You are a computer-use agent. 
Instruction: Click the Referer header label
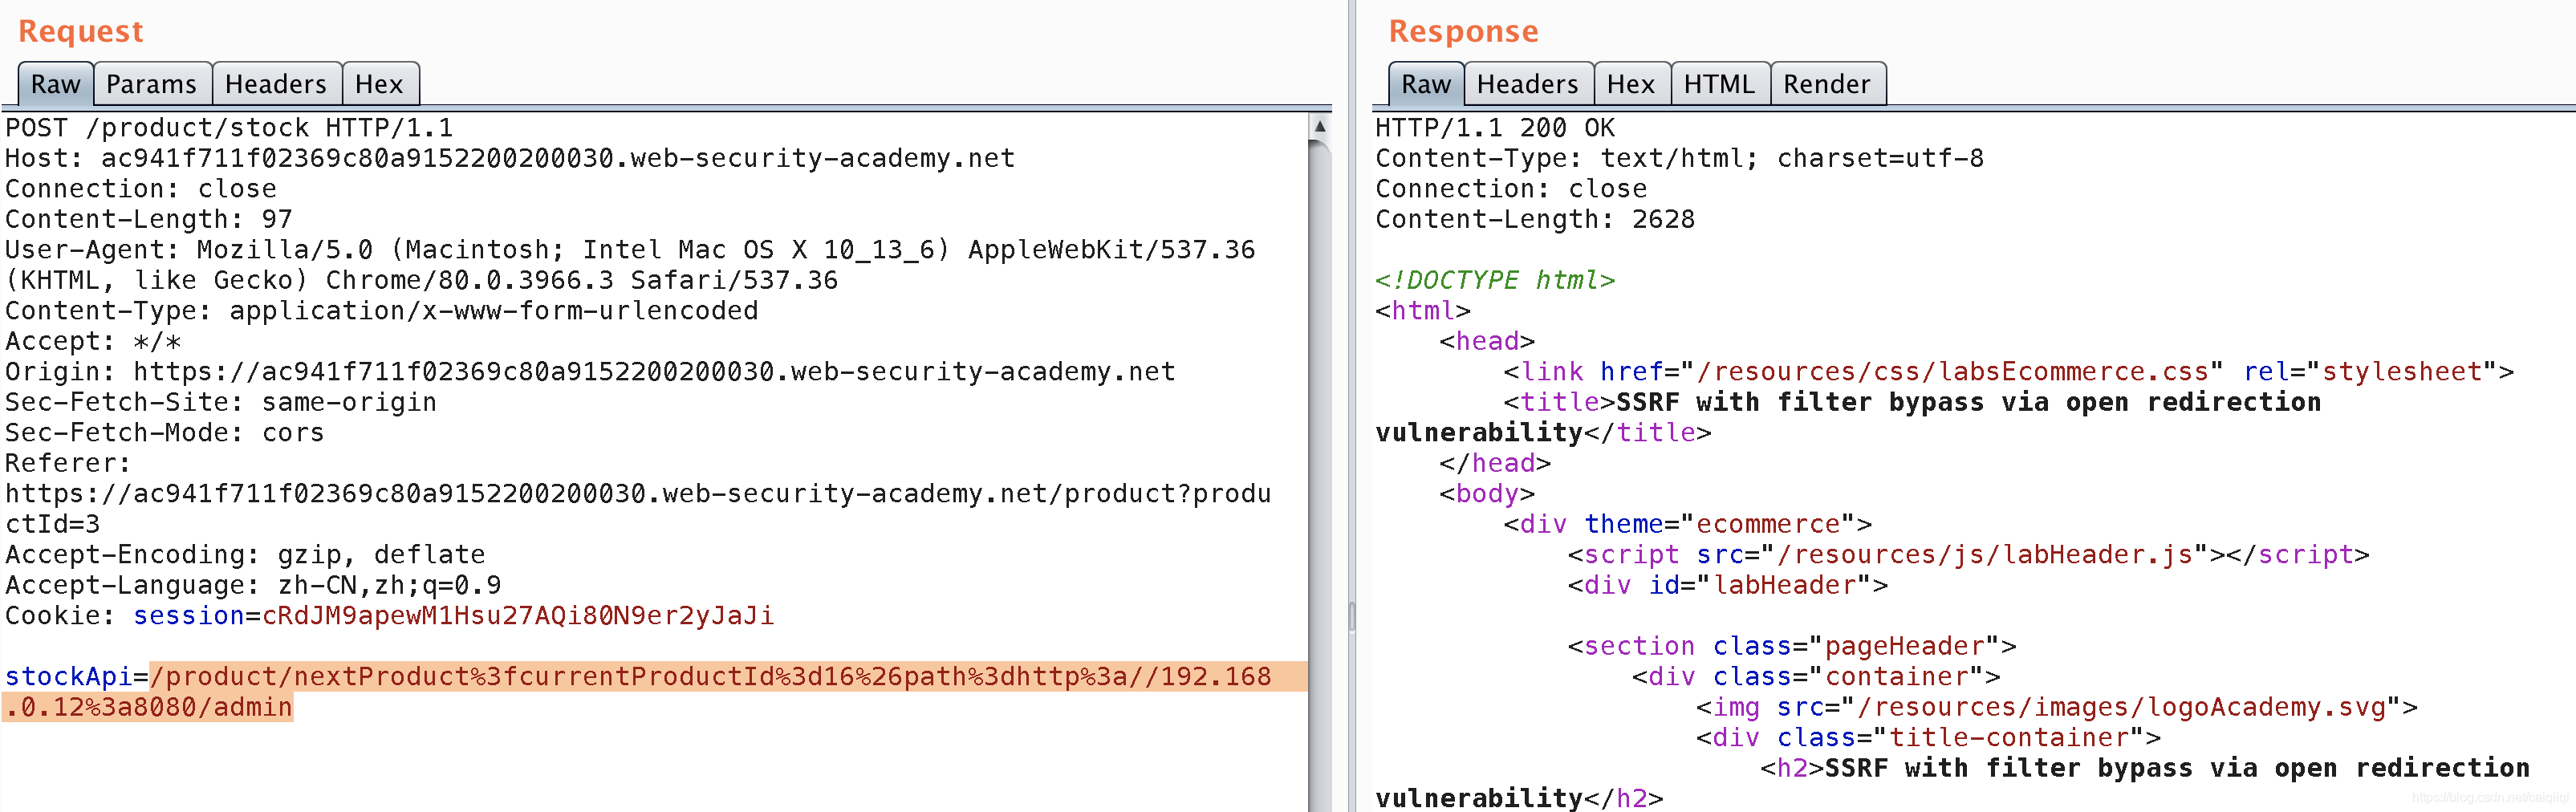pos(68,463)
